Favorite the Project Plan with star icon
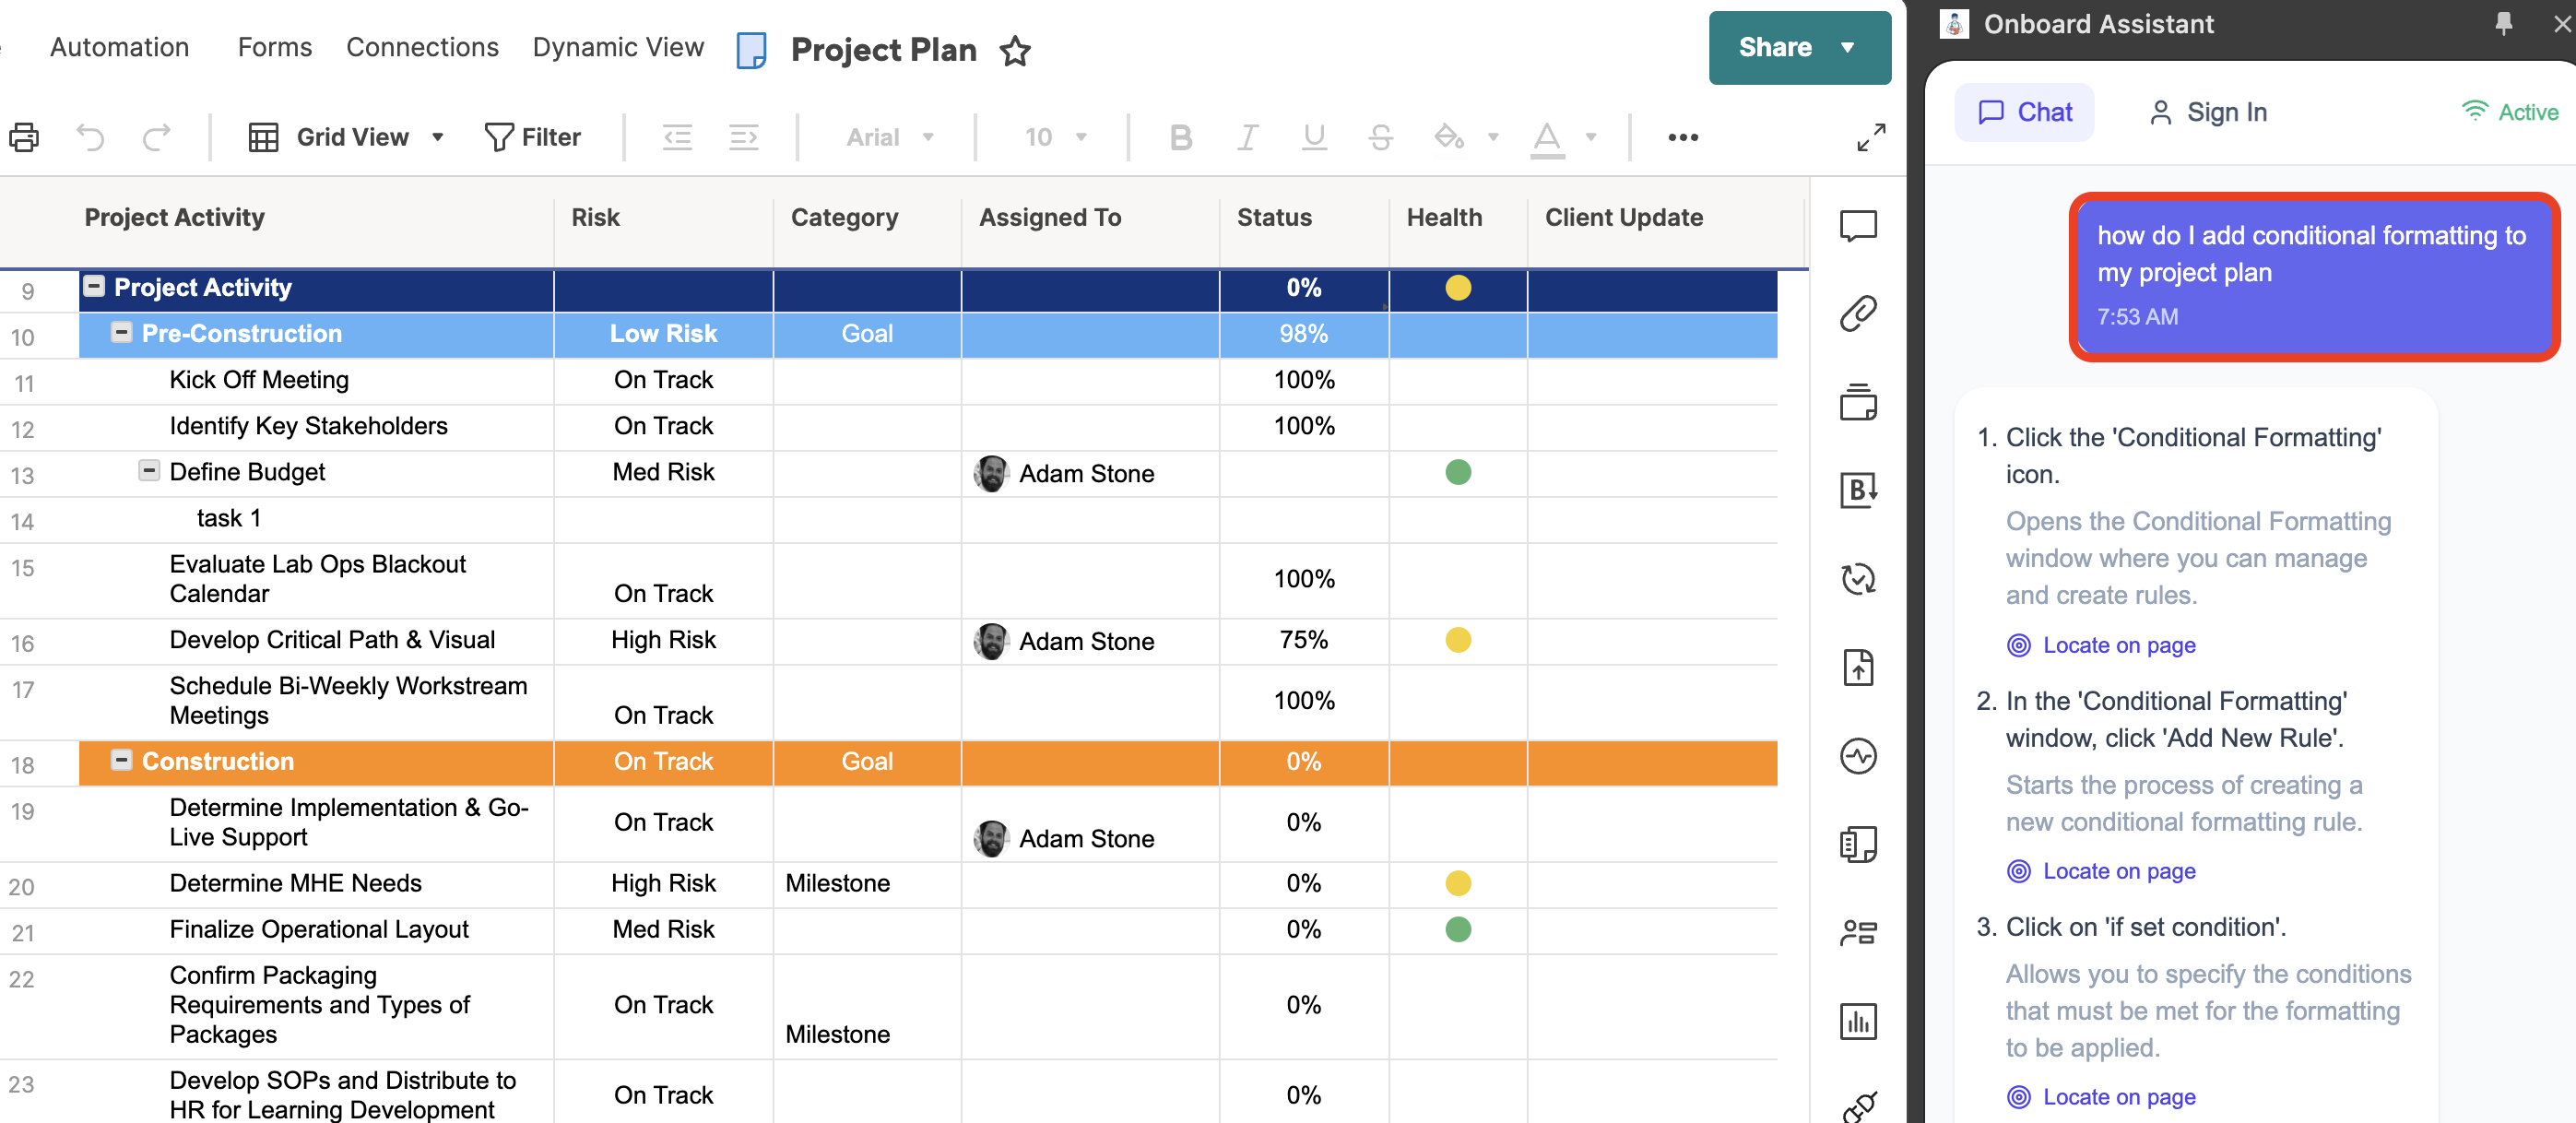This screenshot has height=1123, width=2576. point(1014,50)
